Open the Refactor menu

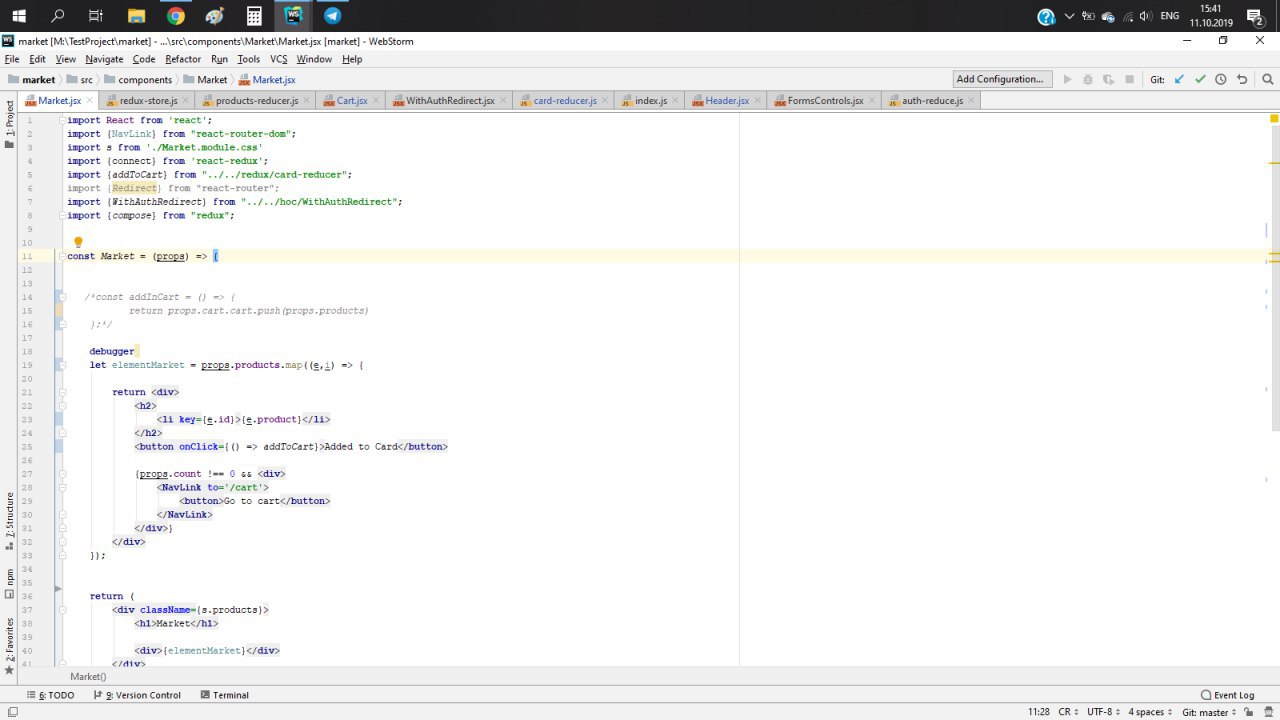pyautogui.click(x=183, y=59)
